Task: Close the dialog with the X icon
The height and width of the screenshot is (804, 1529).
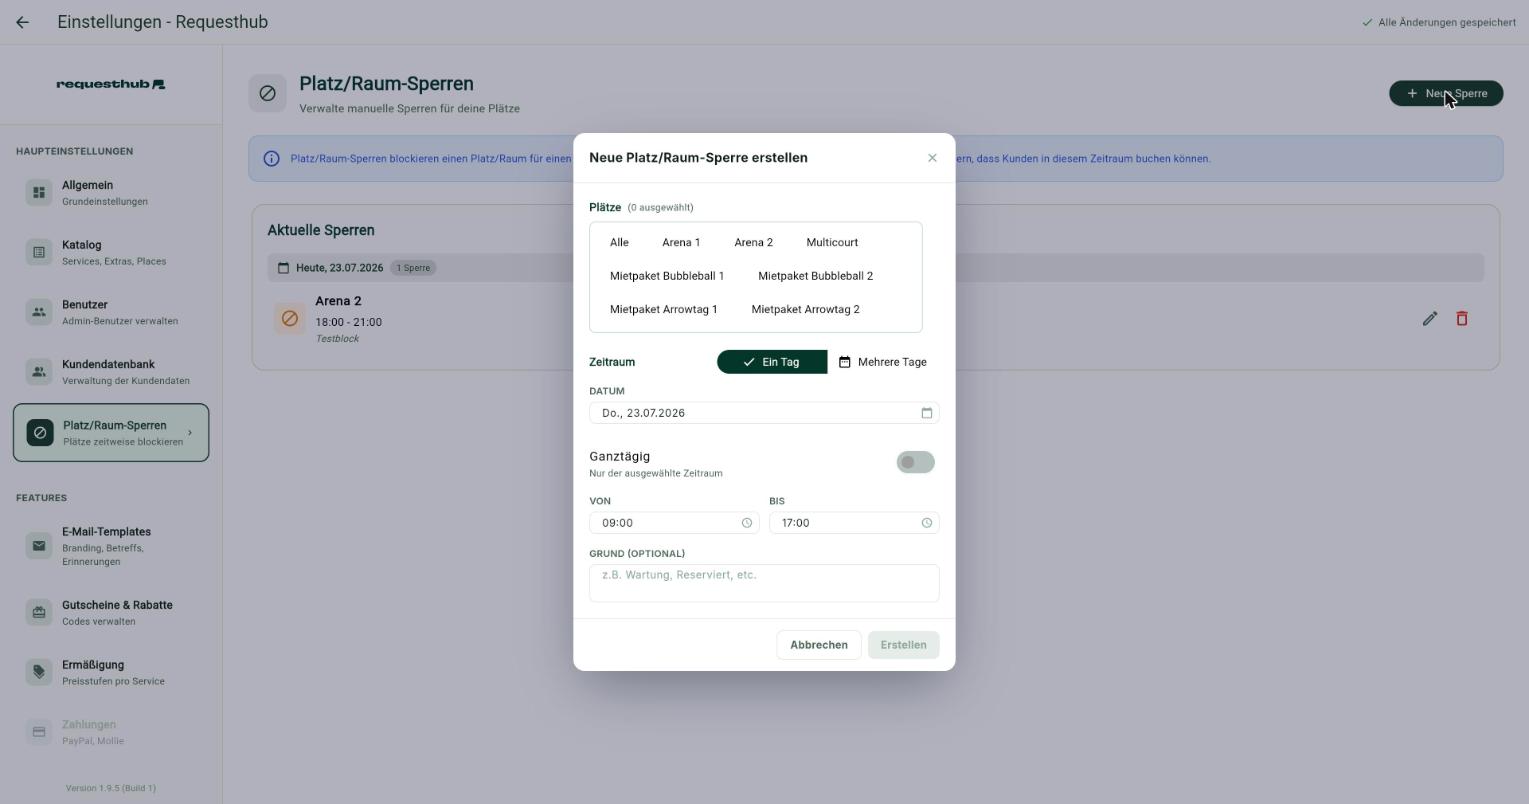Action: click(932, 158)
